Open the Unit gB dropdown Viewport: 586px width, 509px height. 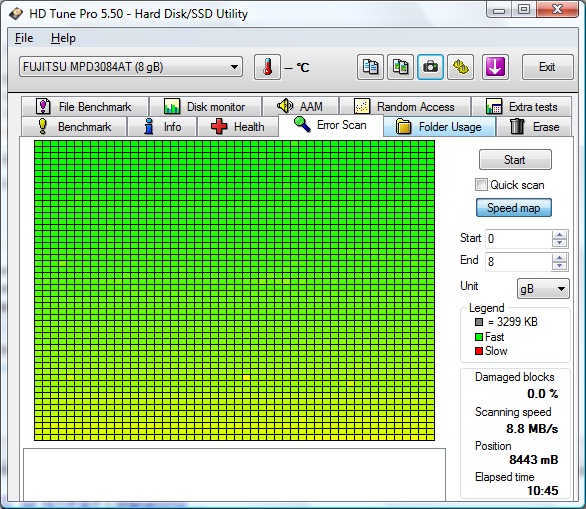pos(543,289)
